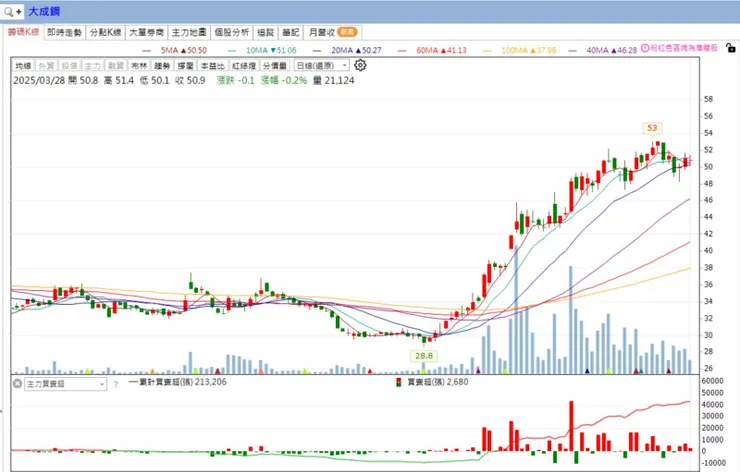Switch to 追蹤 tab
The image size is (740, 472).
[266, 33]
